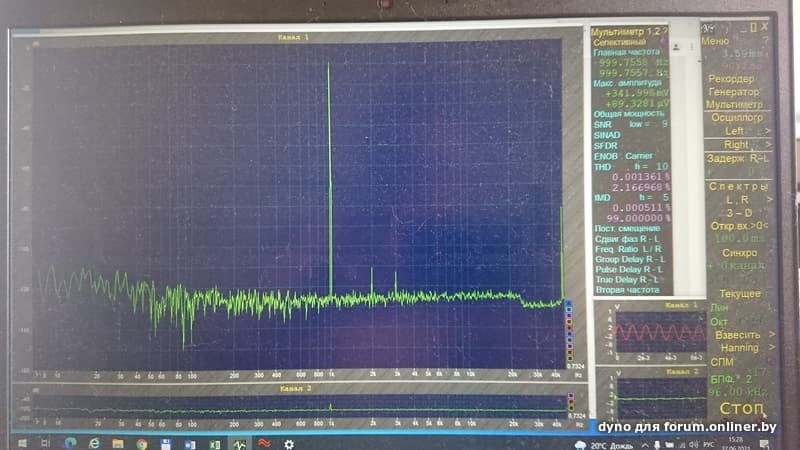Toggle the СПМ spectrum mode

point(720,360)
